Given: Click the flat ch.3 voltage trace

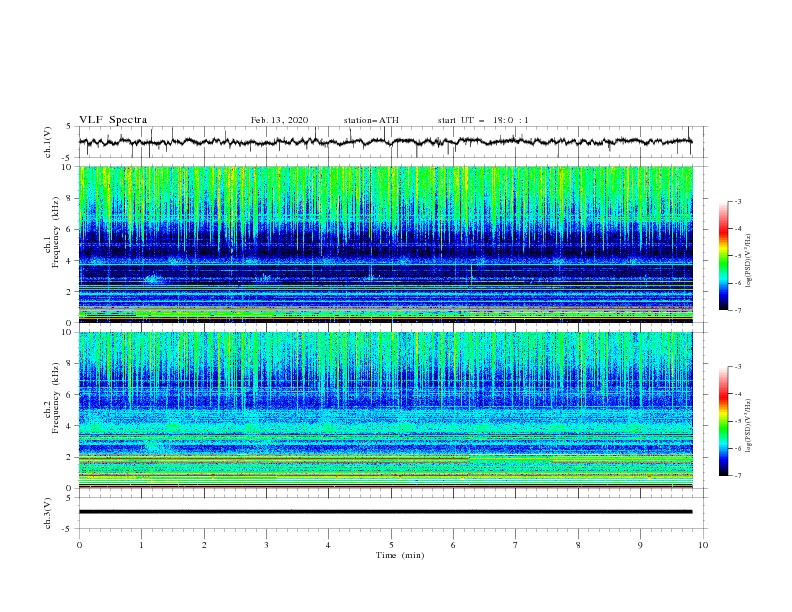Looking at the screenshot, I should pyautogui.click(x=385, y=512).
